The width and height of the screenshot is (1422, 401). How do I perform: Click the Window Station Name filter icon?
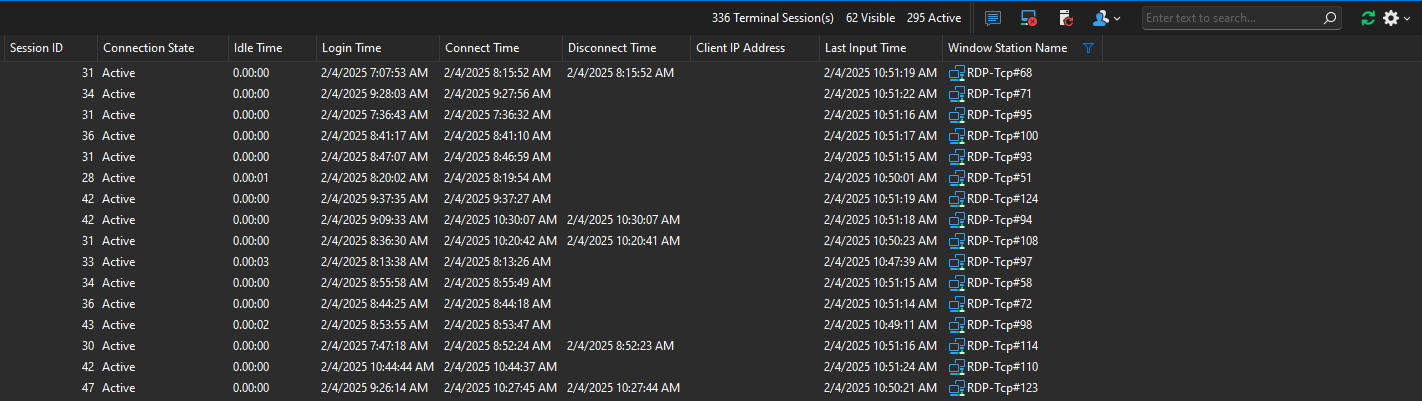(1089, 48)
